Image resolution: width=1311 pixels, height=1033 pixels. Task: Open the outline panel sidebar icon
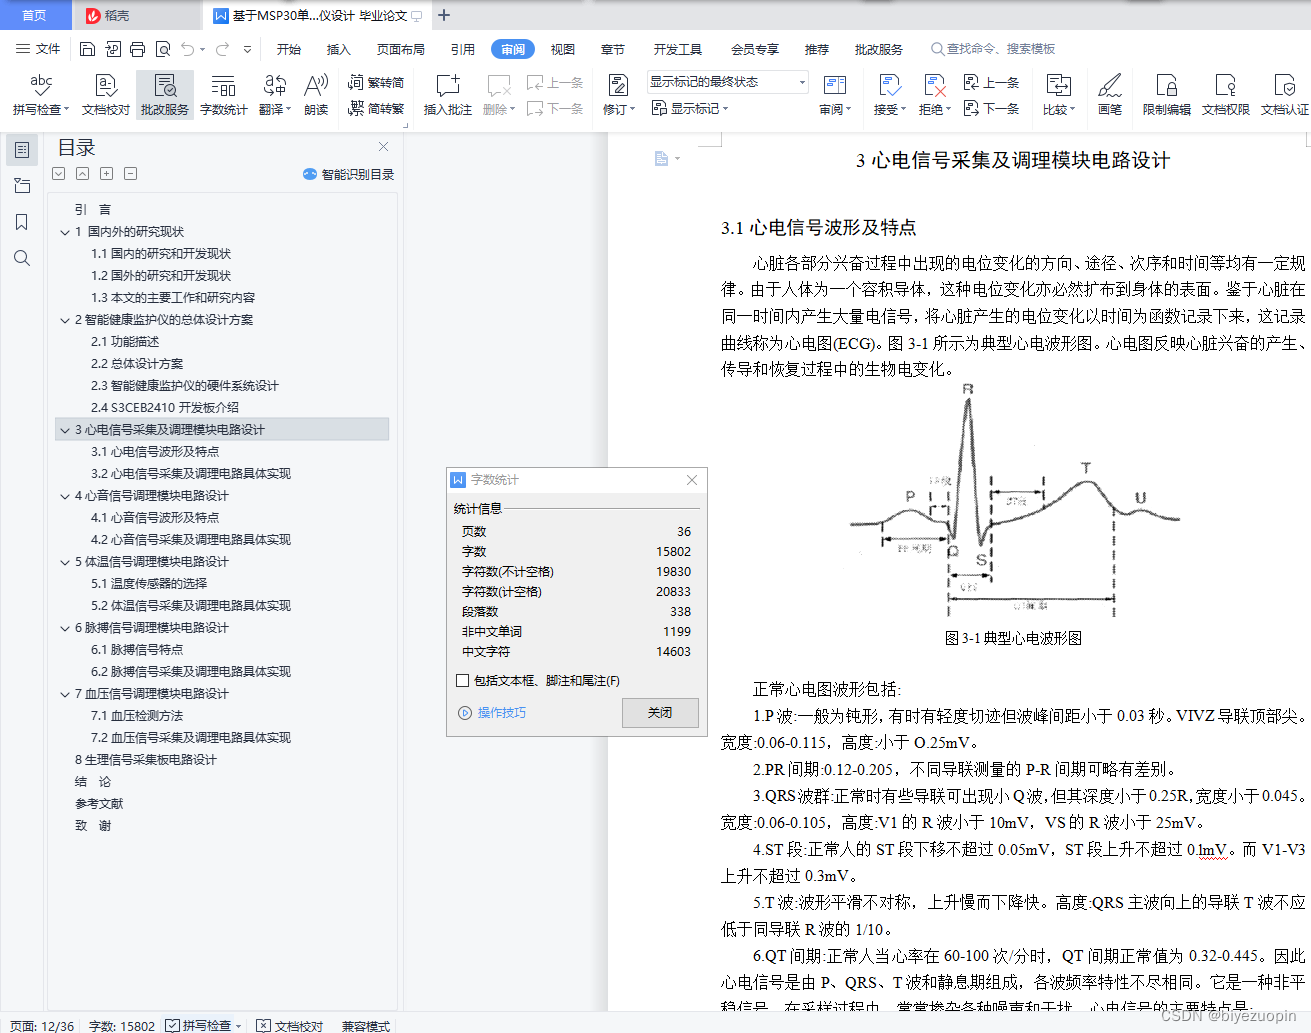pos(22,150)
